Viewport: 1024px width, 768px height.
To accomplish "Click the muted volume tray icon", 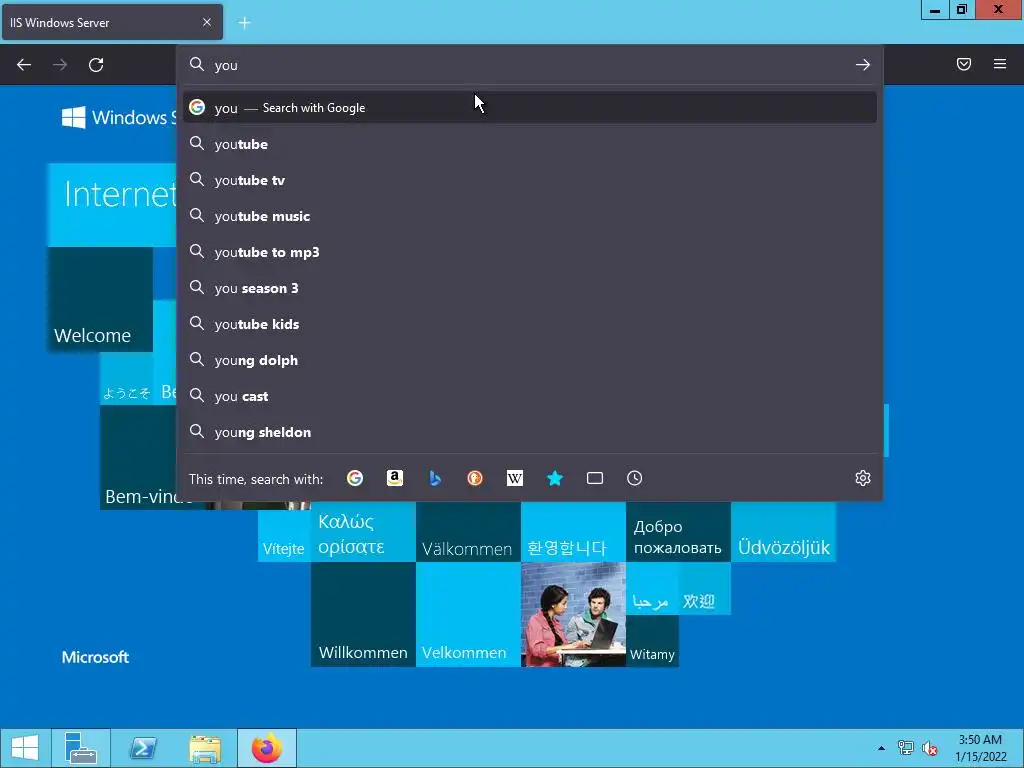I will point(930,748).
